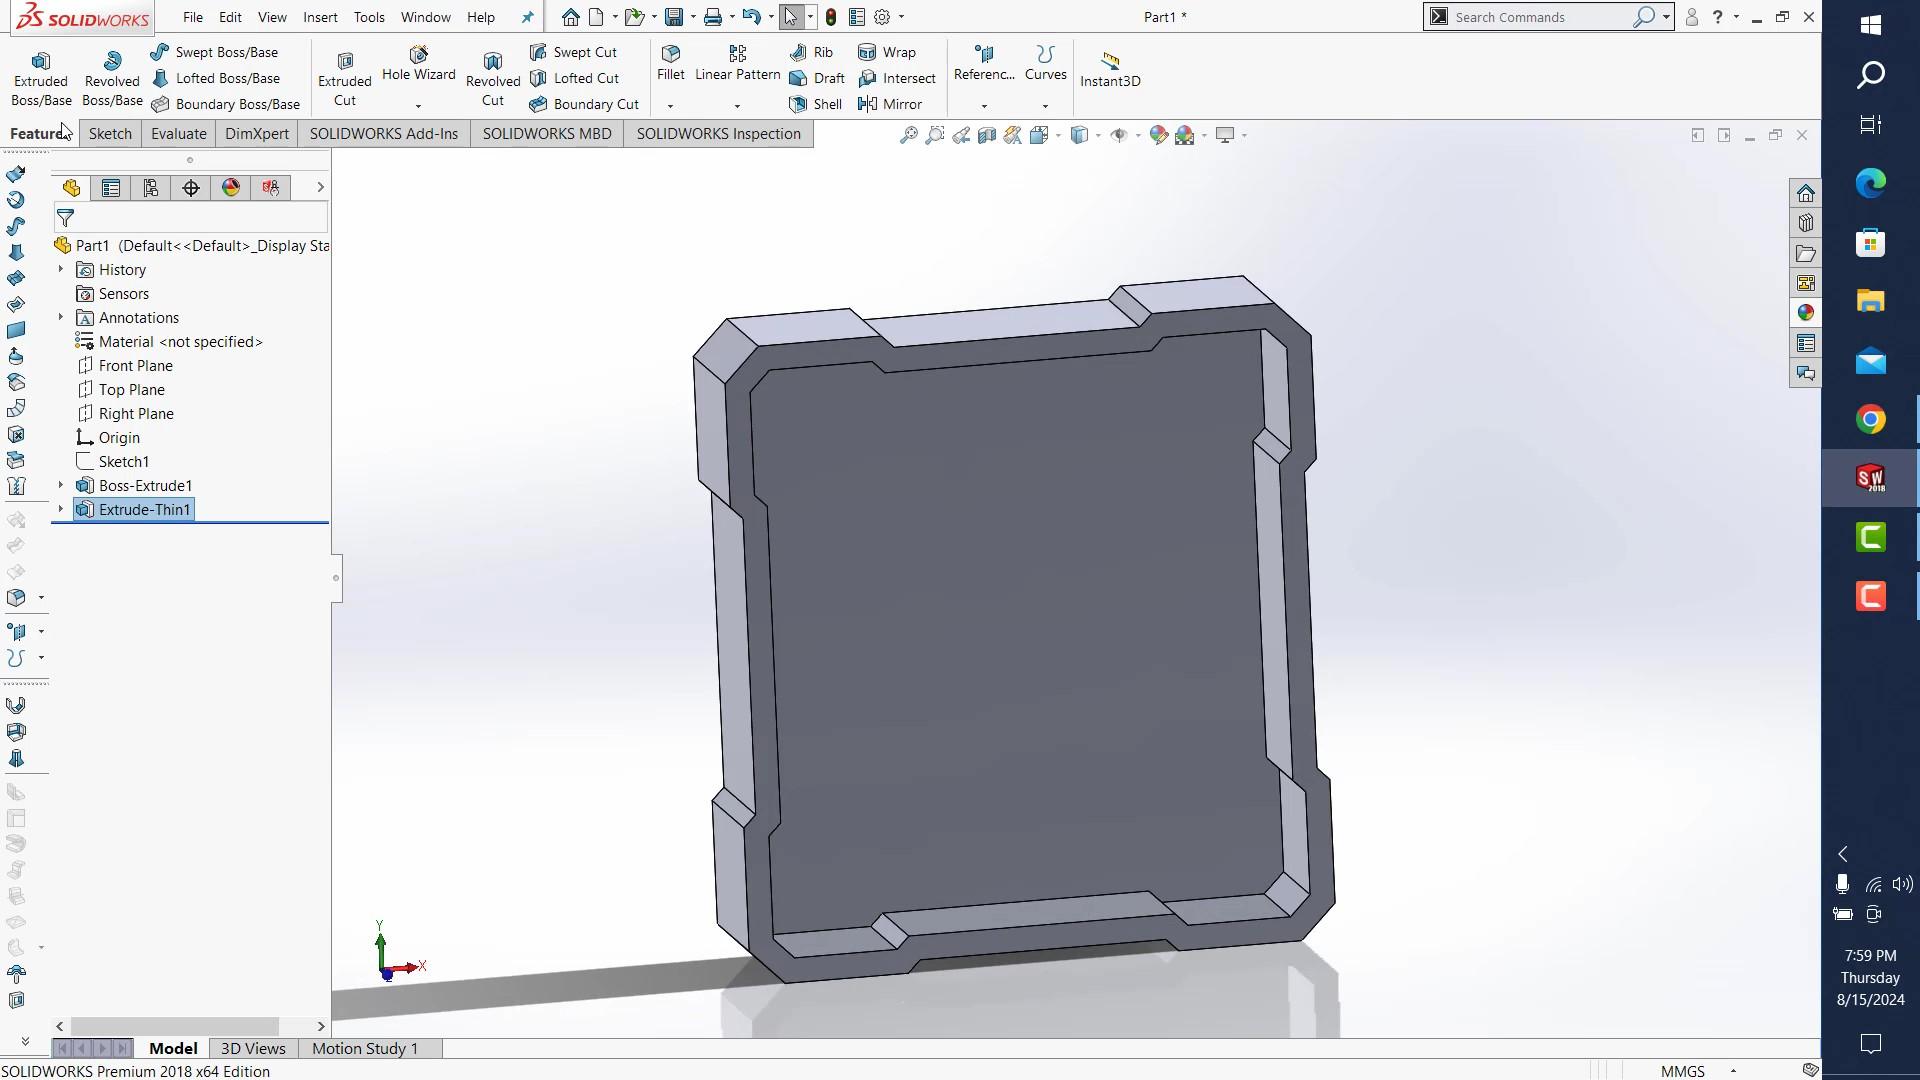Open the Motion Study 1 tab
The width and height of the screenshot is (1920, 1080).
click(364, 1048)
